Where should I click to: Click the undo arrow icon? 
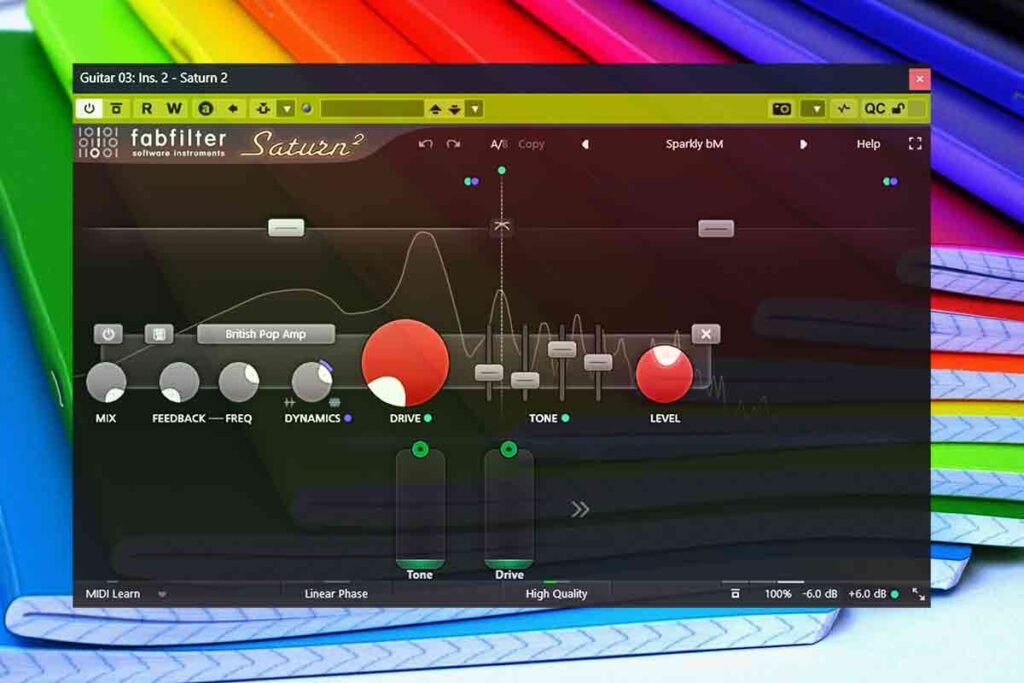tap(426, 144)
